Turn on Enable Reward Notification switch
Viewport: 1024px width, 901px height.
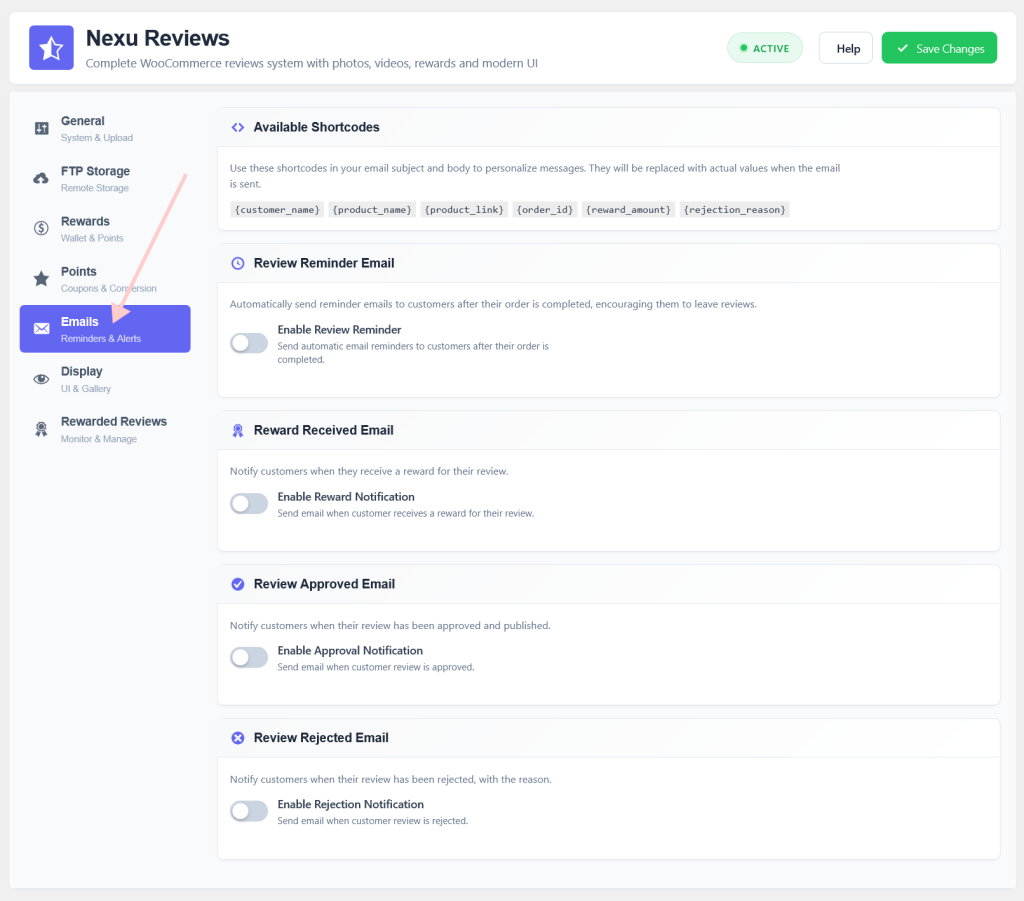[249, 503]
